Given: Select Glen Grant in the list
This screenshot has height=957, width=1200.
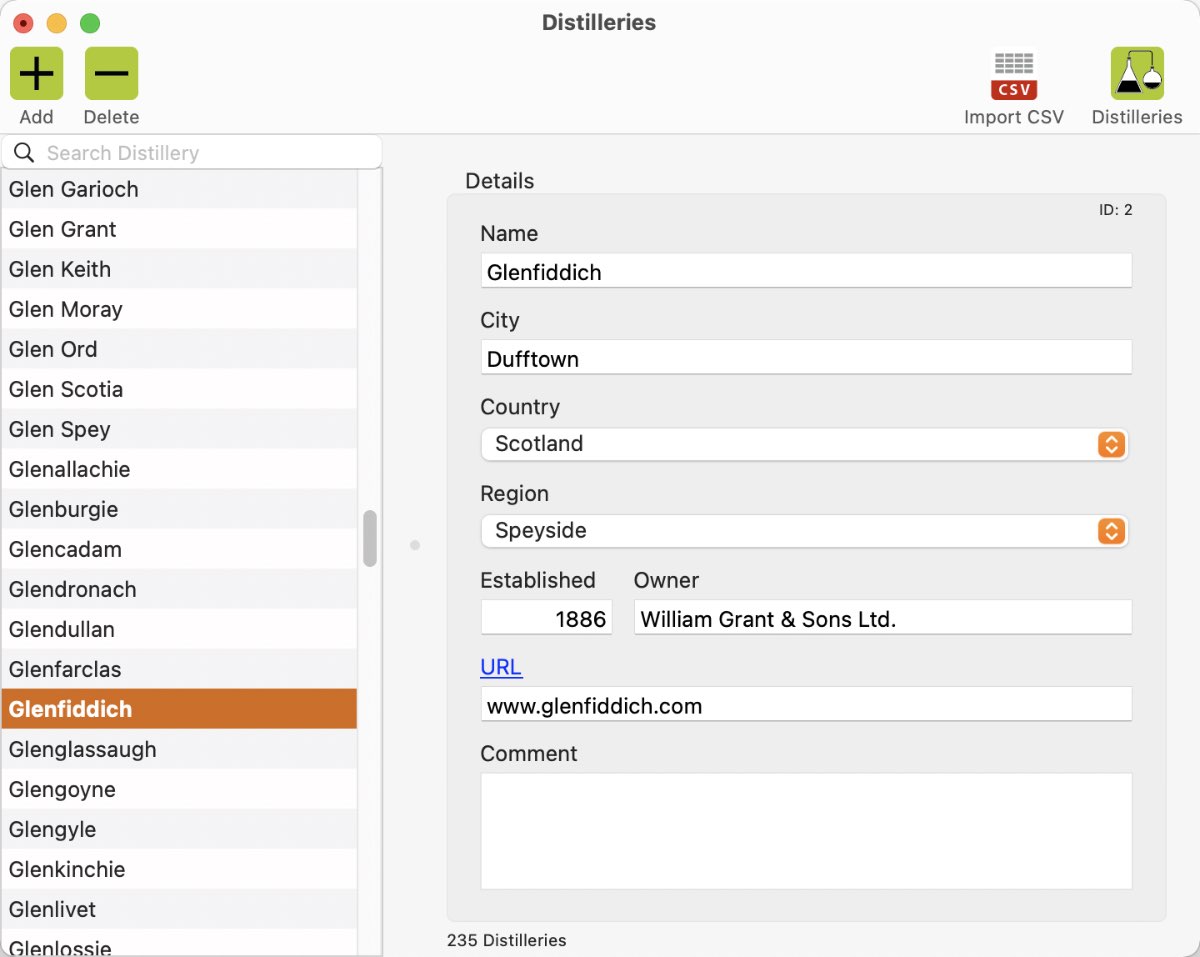Looking at the screenshot, I should tap(179, 229).
